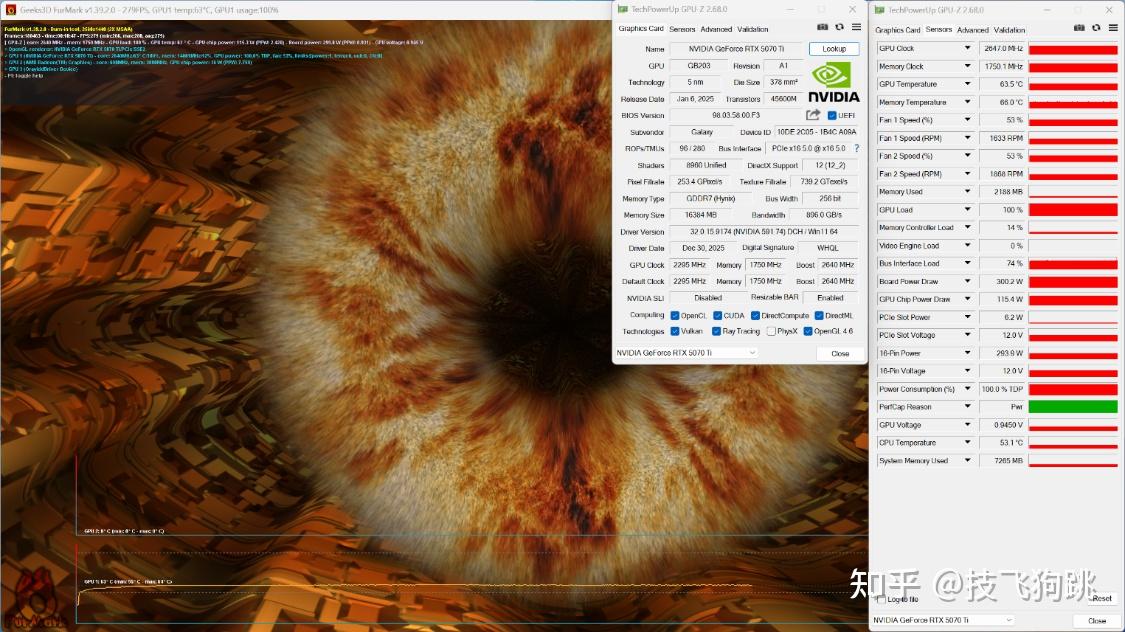Open the hamburger menu in Sensors window
Image resolution: width=1125 pixels, height=632 pixels.
1114,28
